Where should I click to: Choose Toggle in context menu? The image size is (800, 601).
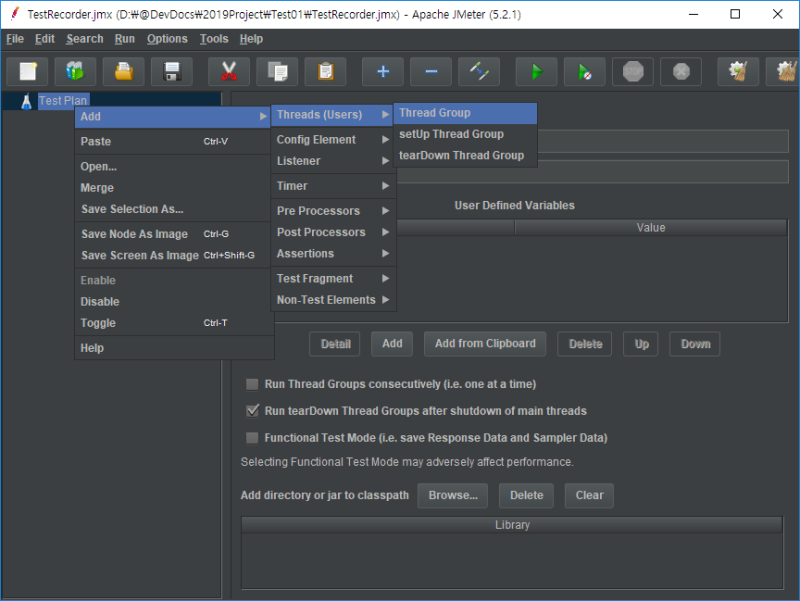pos(173,323)
